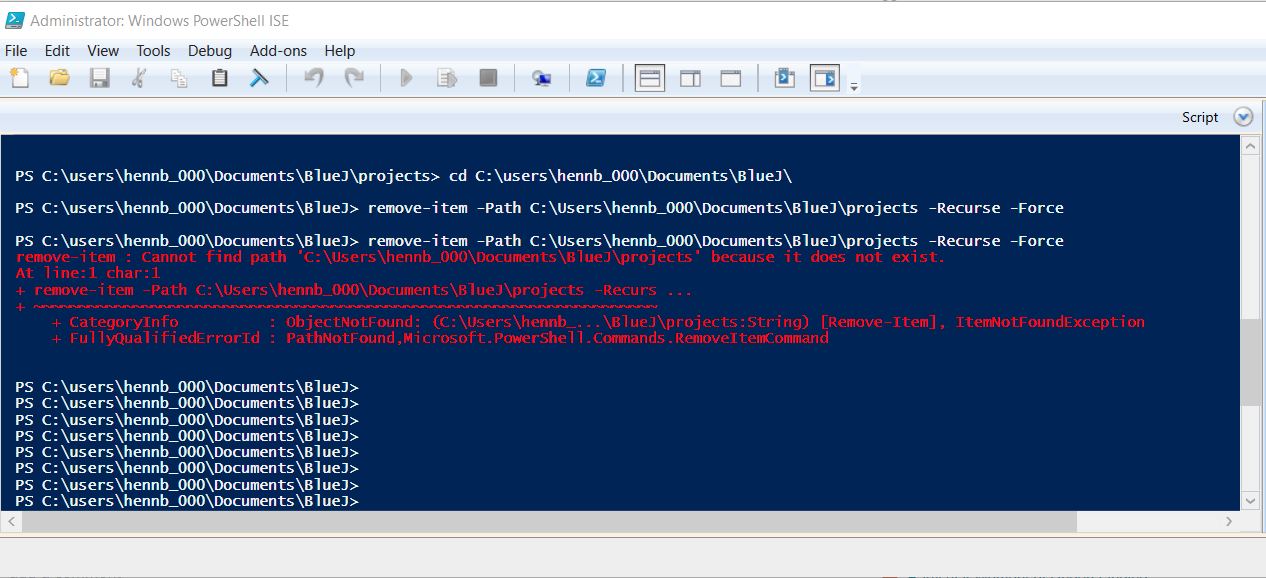Viewport: 1266px width, 578px height.
Task: Cut selection with scissors icon
Action: pyautogui.click(x=139, y=78)
